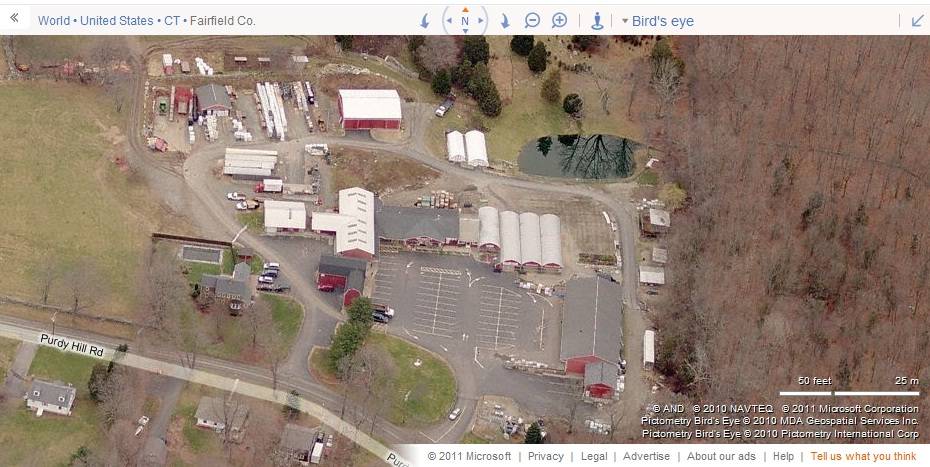Viewport: 930px width, 467px height.
Task: Click Tell us what you think
Action: coord(864,456)
